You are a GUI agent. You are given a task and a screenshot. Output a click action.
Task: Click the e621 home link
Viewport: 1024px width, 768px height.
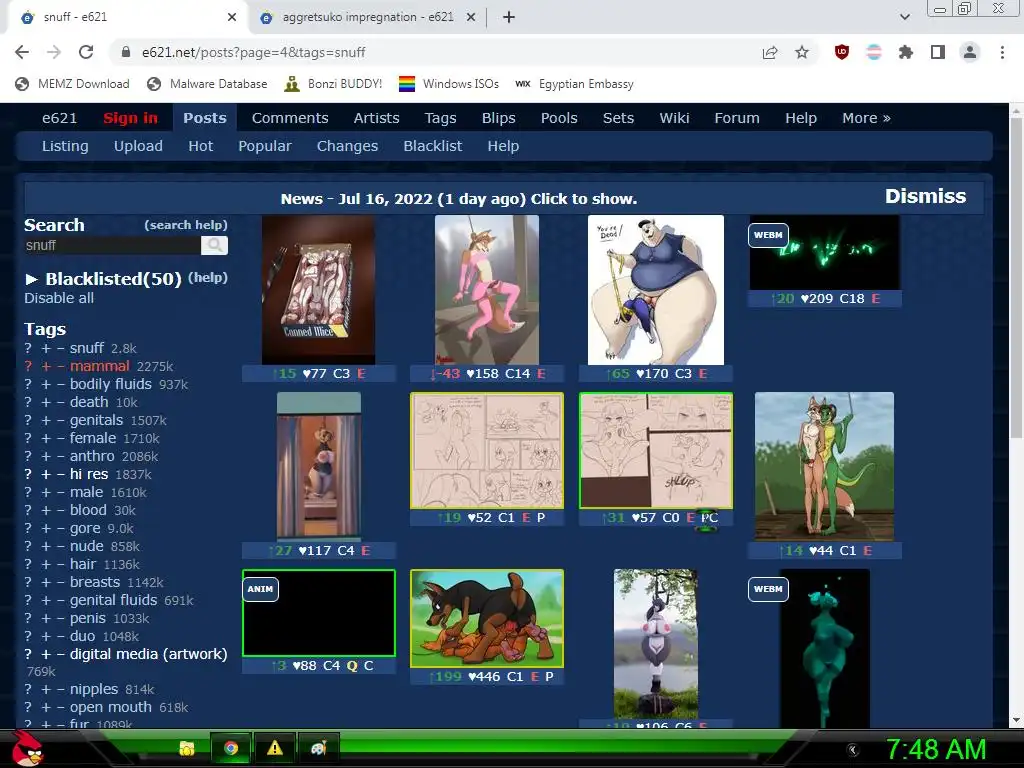(x=59, y=118)
